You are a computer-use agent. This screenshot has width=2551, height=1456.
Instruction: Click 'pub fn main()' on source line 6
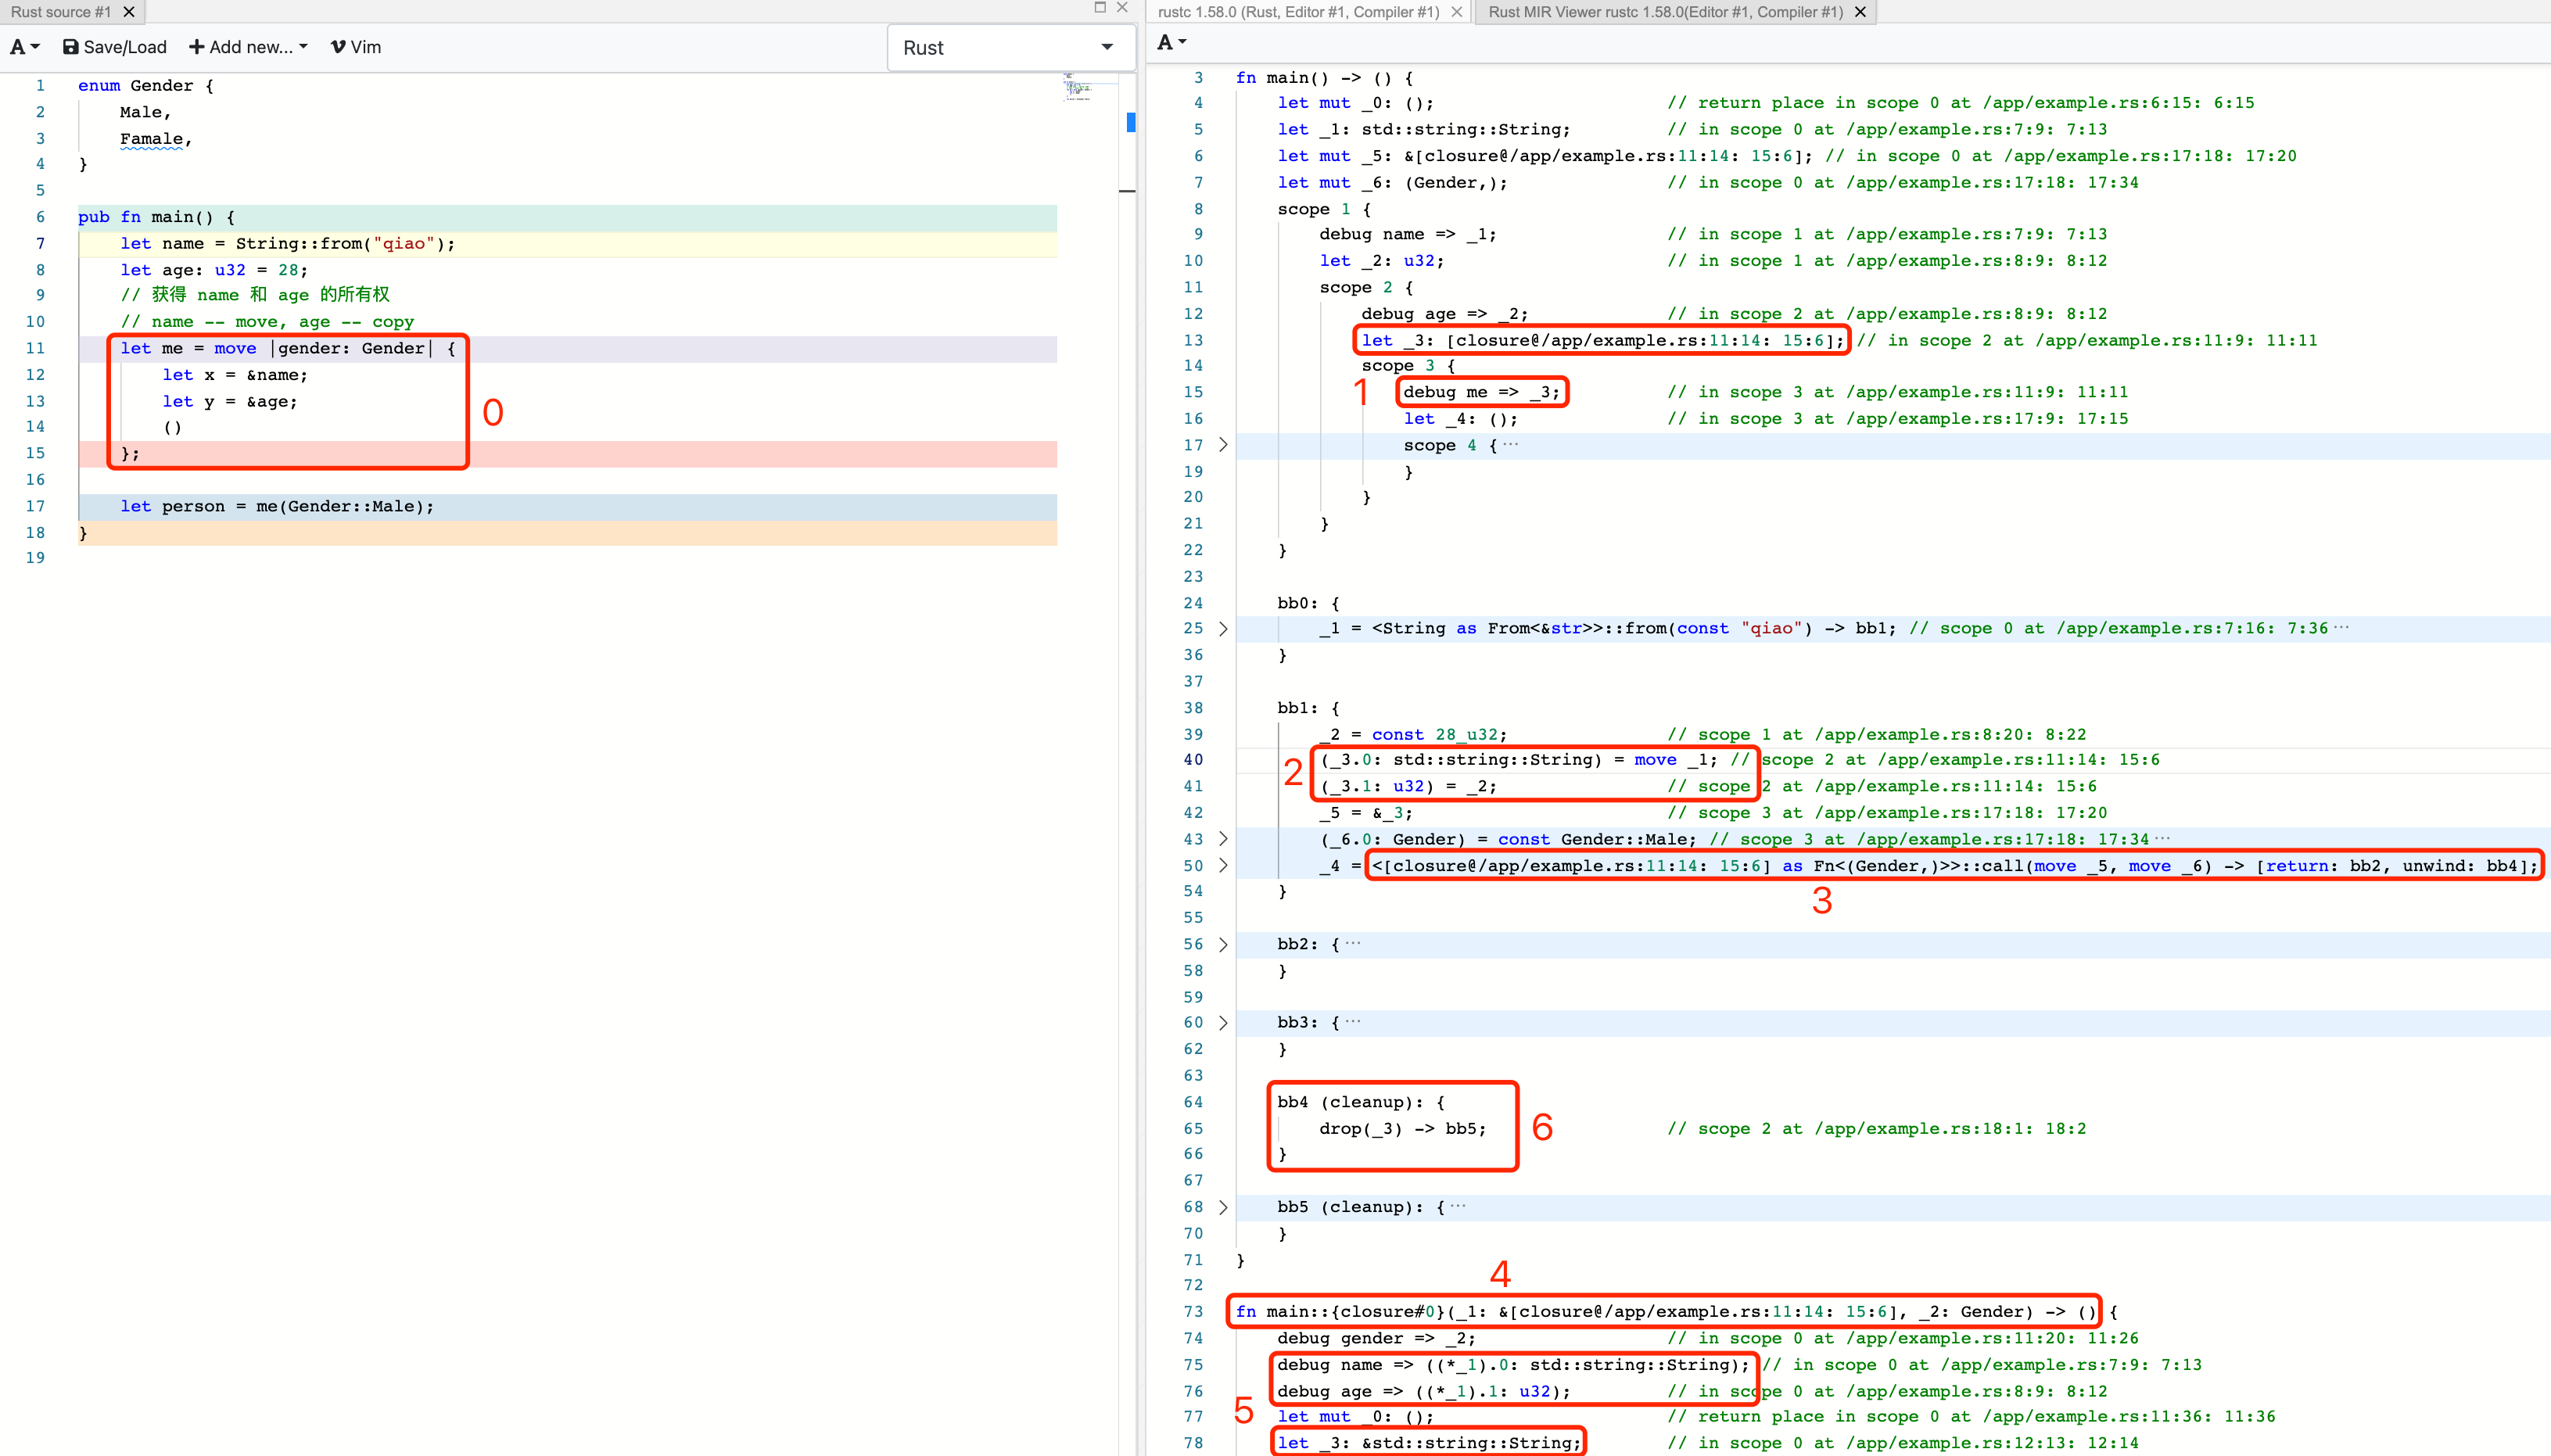click(x=156, y=217)
